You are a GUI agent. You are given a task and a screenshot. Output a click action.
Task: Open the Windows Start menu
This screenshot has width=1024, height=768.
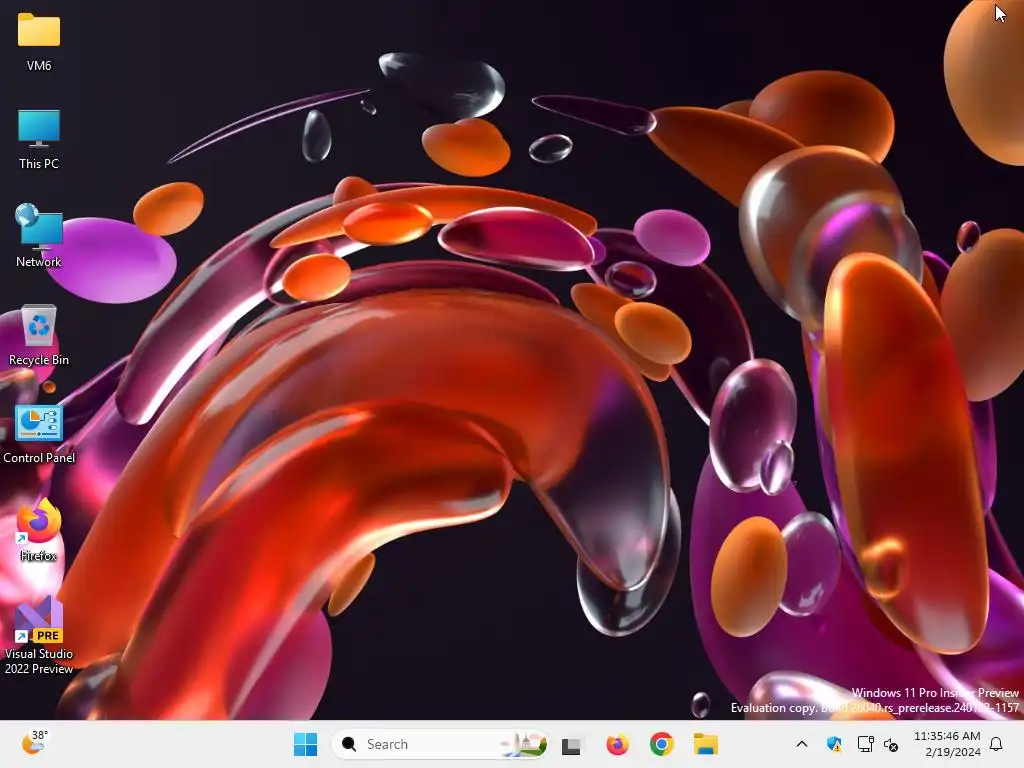tap(305, 744)
